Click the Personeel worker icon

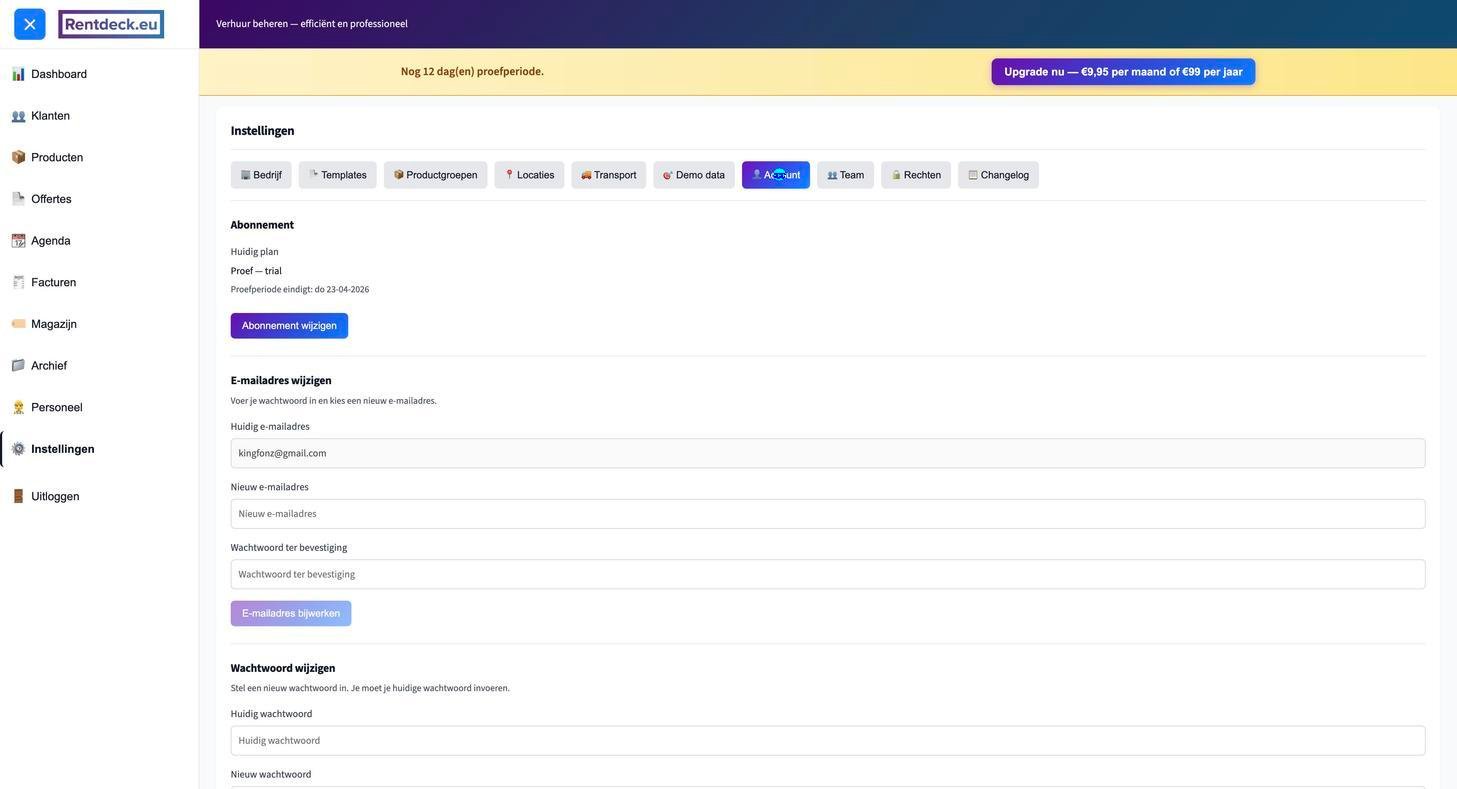pyautogui.click(x=18, y=407)
